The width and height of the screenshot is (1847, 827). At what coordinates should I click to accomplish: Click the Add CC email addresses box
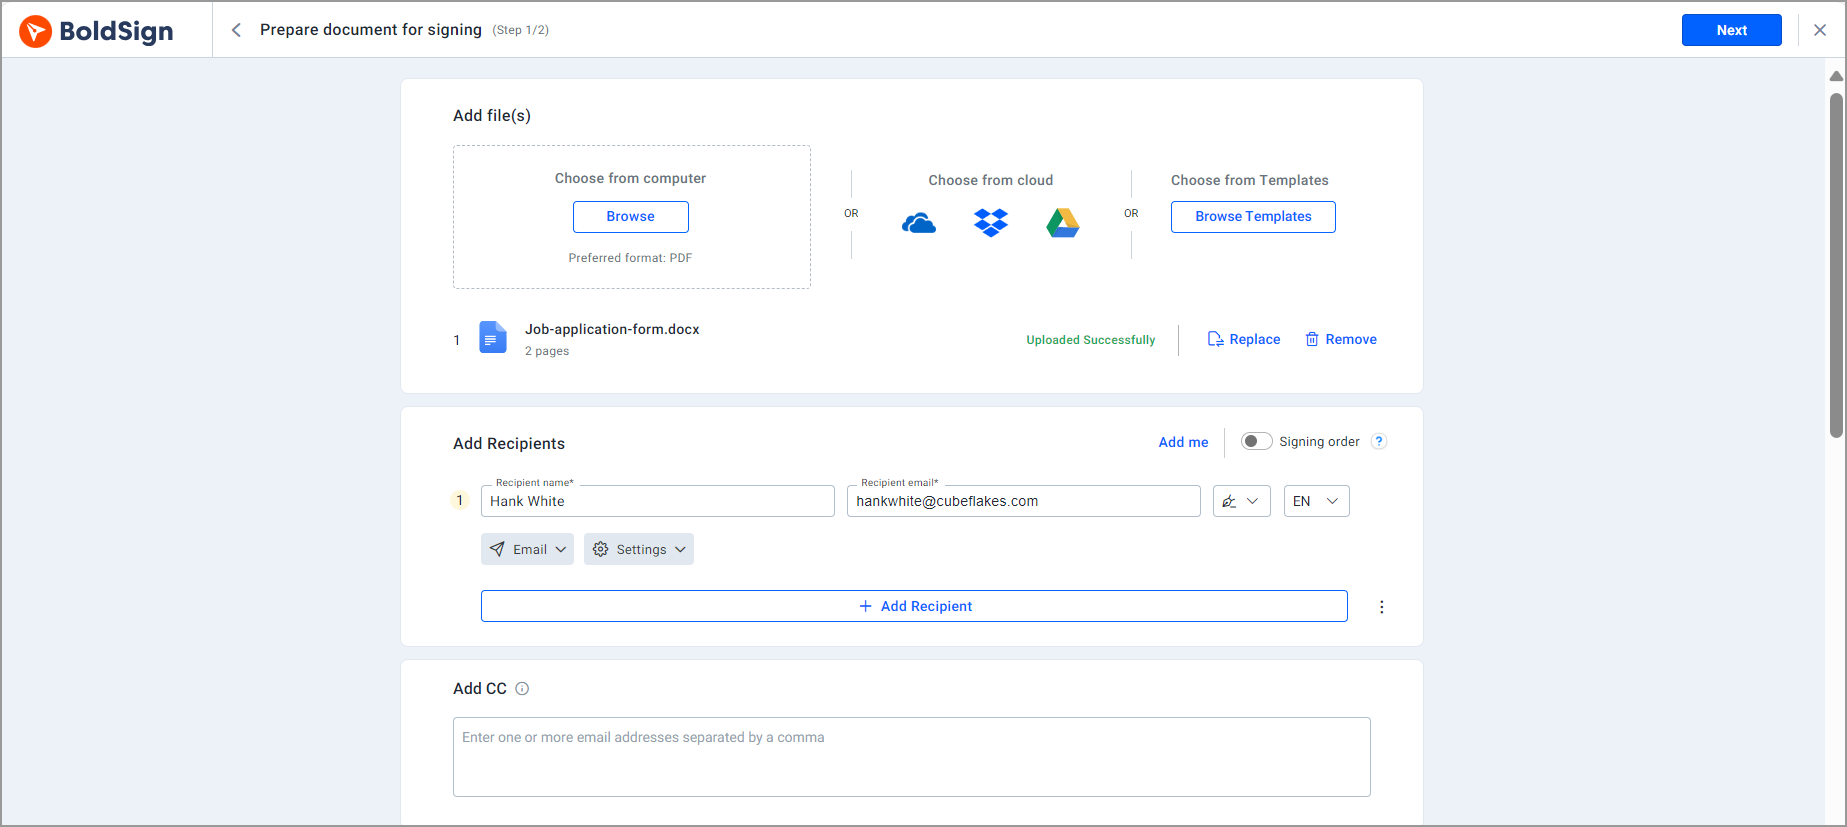[x=911, y=757]
